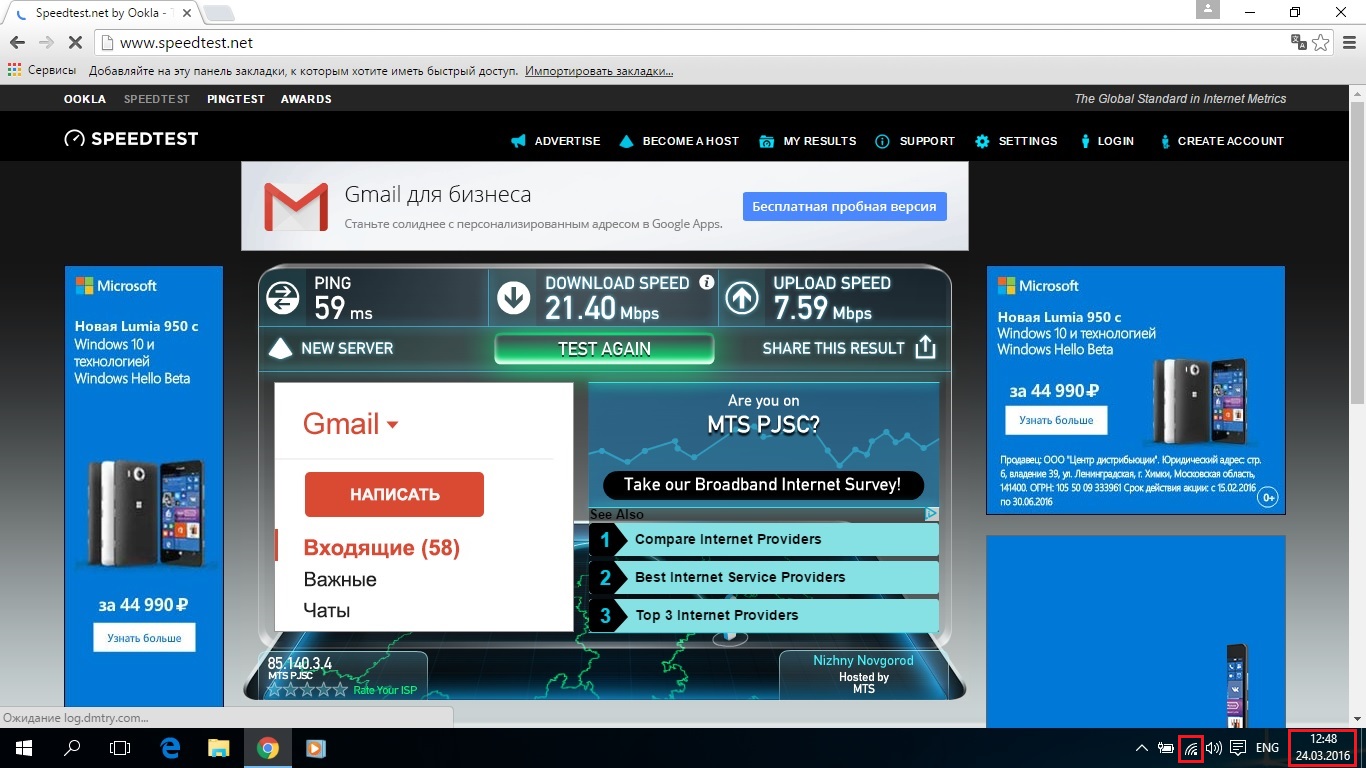This screenshot has width=1366, height=768.
Task: Open Windows Start menu
Action: point(22,747)
